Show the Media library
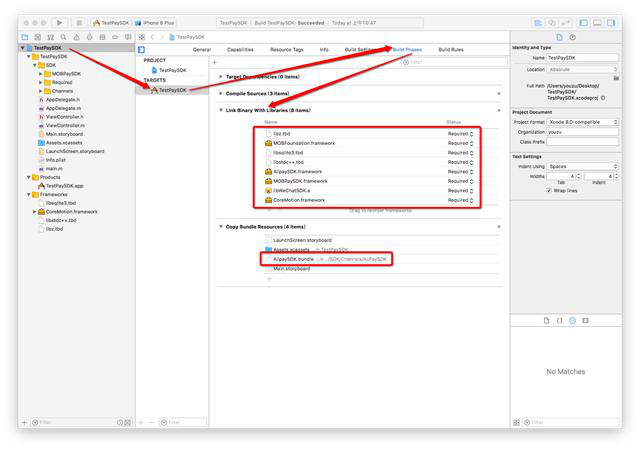 (586, 321)
